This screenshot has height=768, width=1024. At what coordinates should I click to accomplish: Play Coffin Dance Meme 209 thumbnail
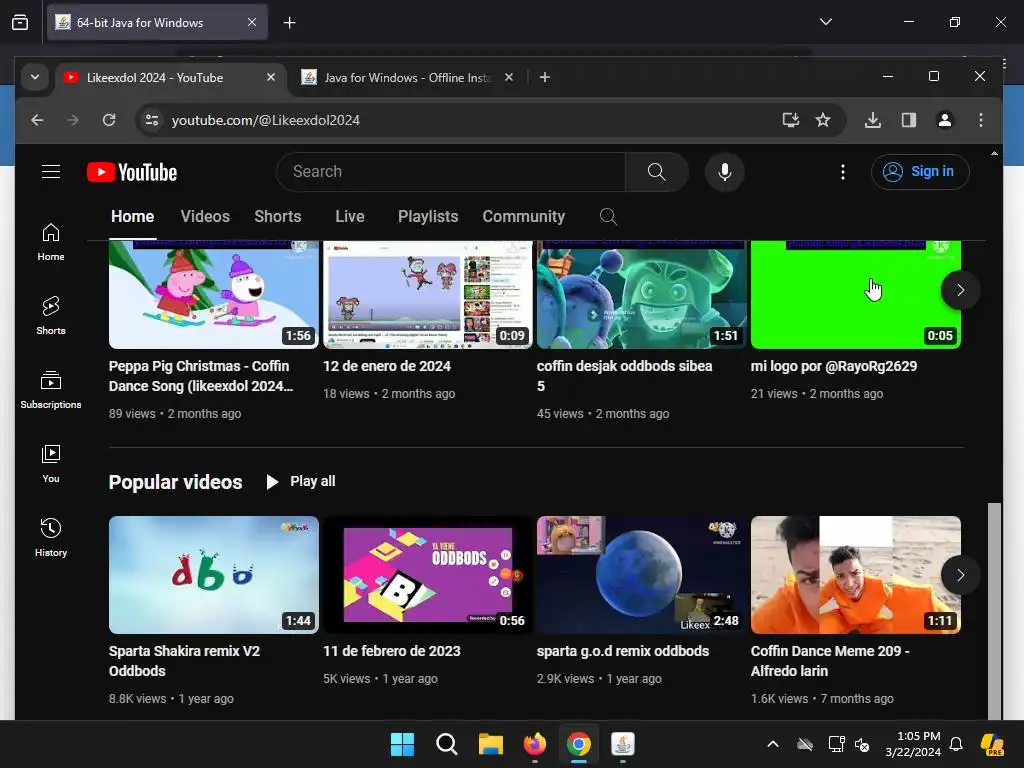click(856, 575)
